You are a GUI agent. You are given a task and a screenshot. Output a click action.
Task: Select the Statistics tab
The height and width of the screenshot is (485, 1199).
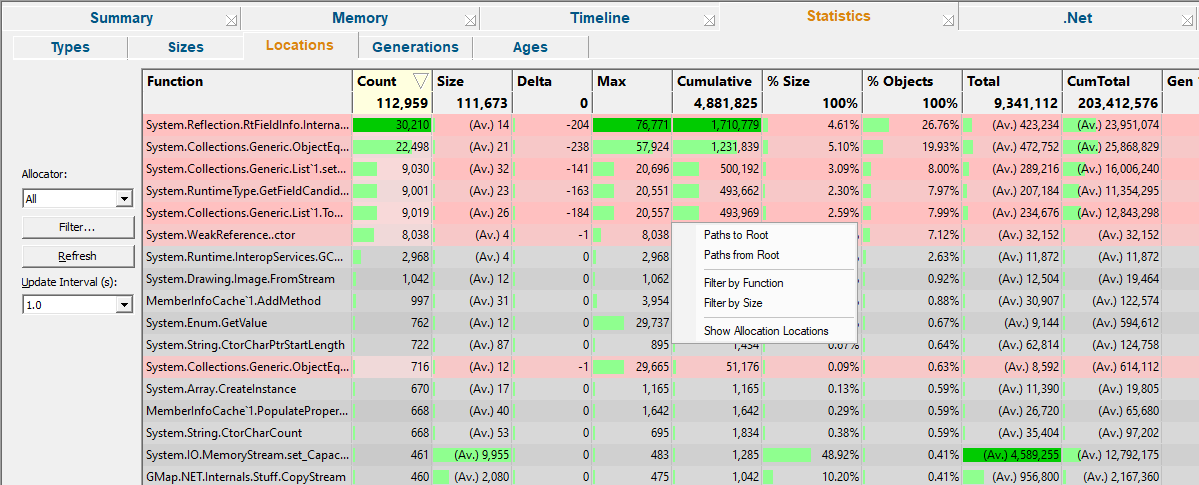pyautogui.click(x=838, y=16)
